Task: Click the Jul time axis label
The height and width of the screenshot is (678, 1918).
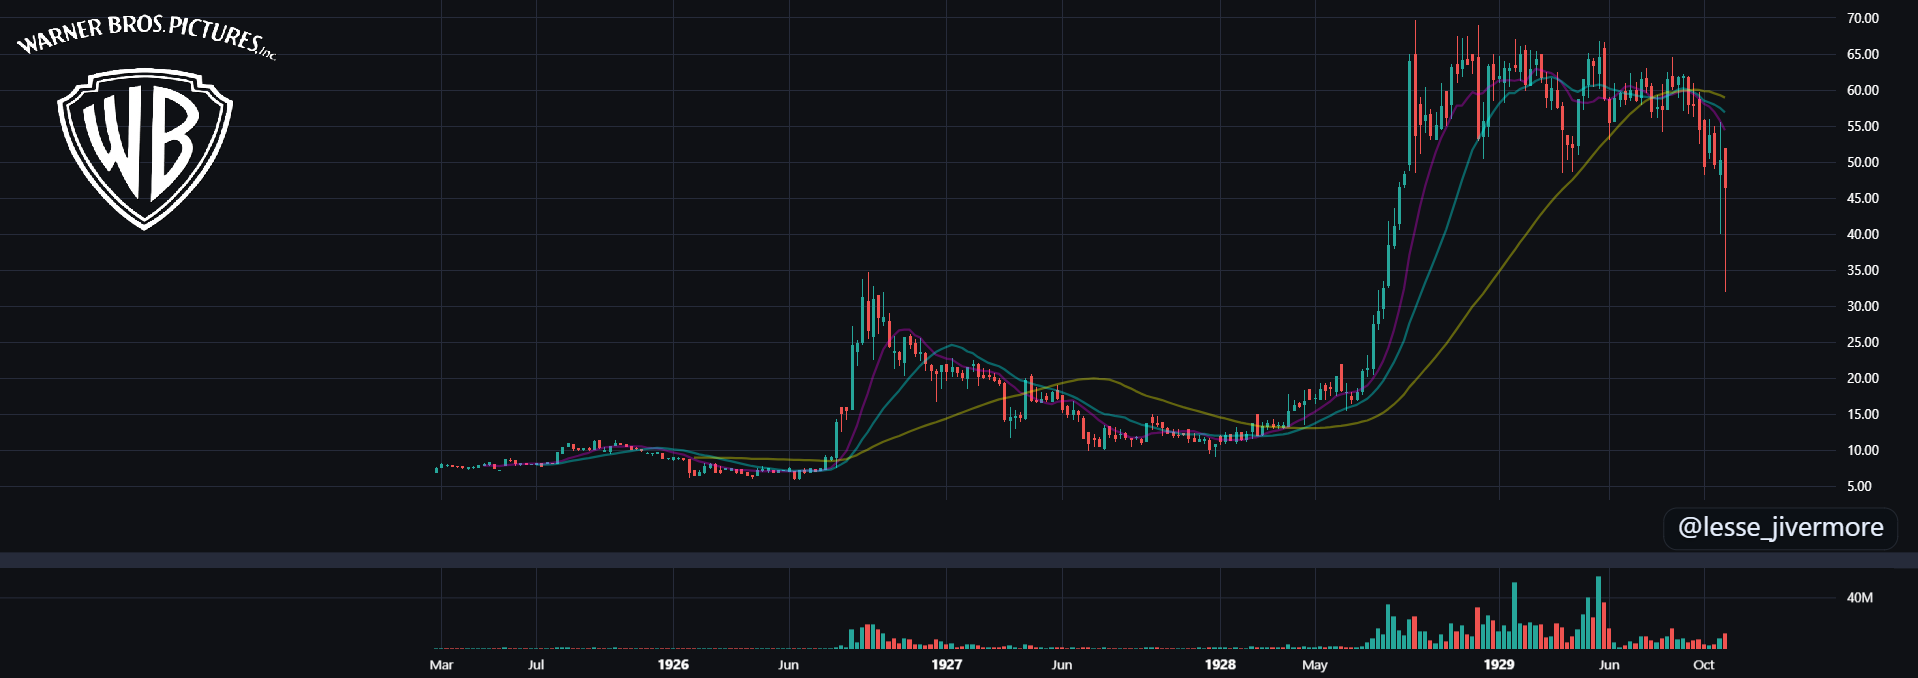Action: click(536, 665)
